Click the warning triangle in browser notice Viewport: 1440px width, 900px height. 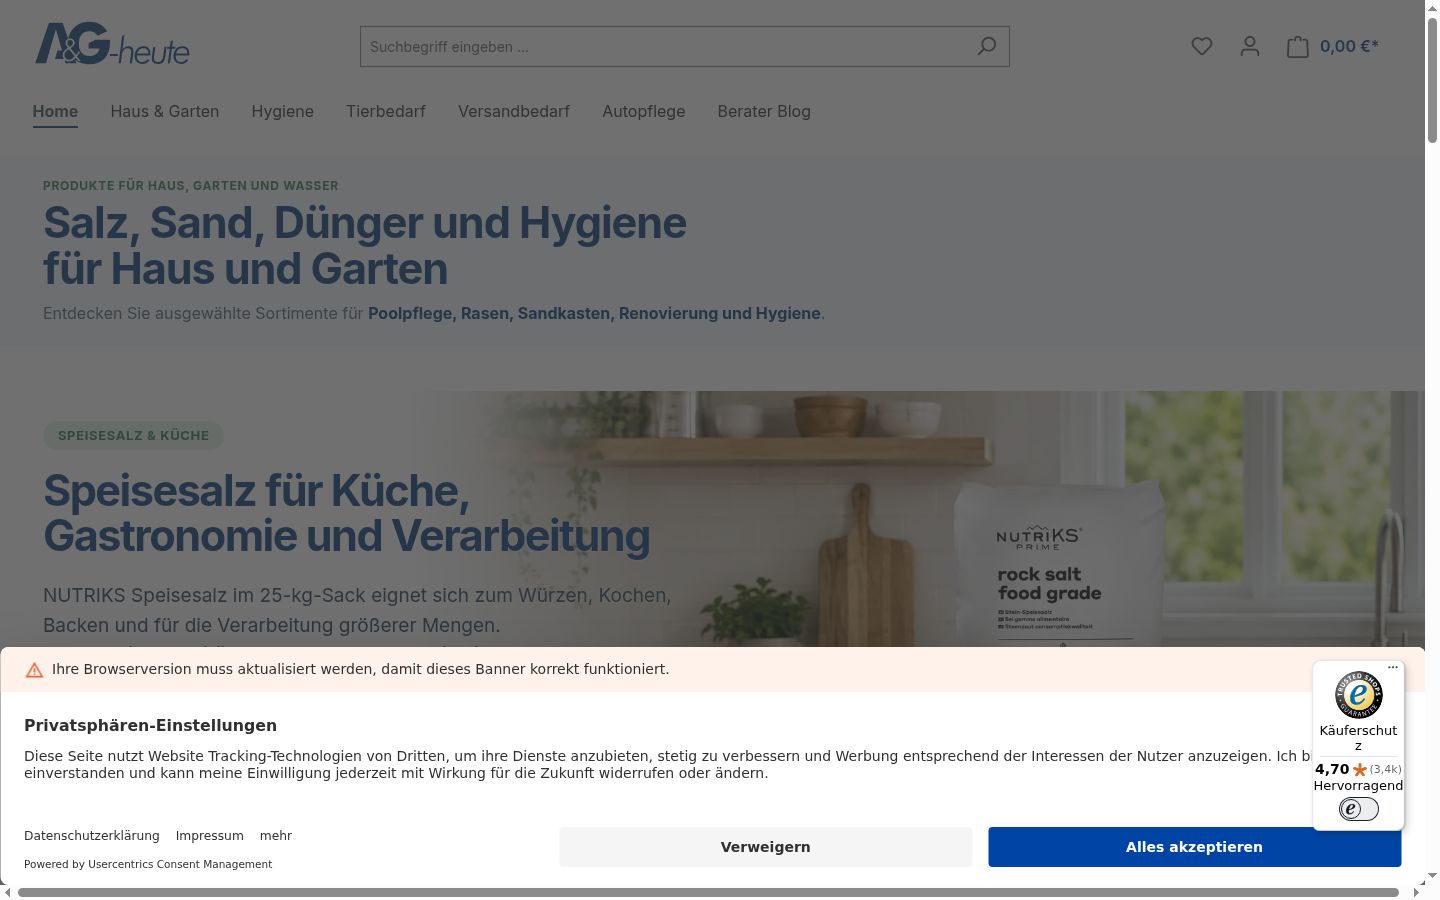(x=34, y=670)
